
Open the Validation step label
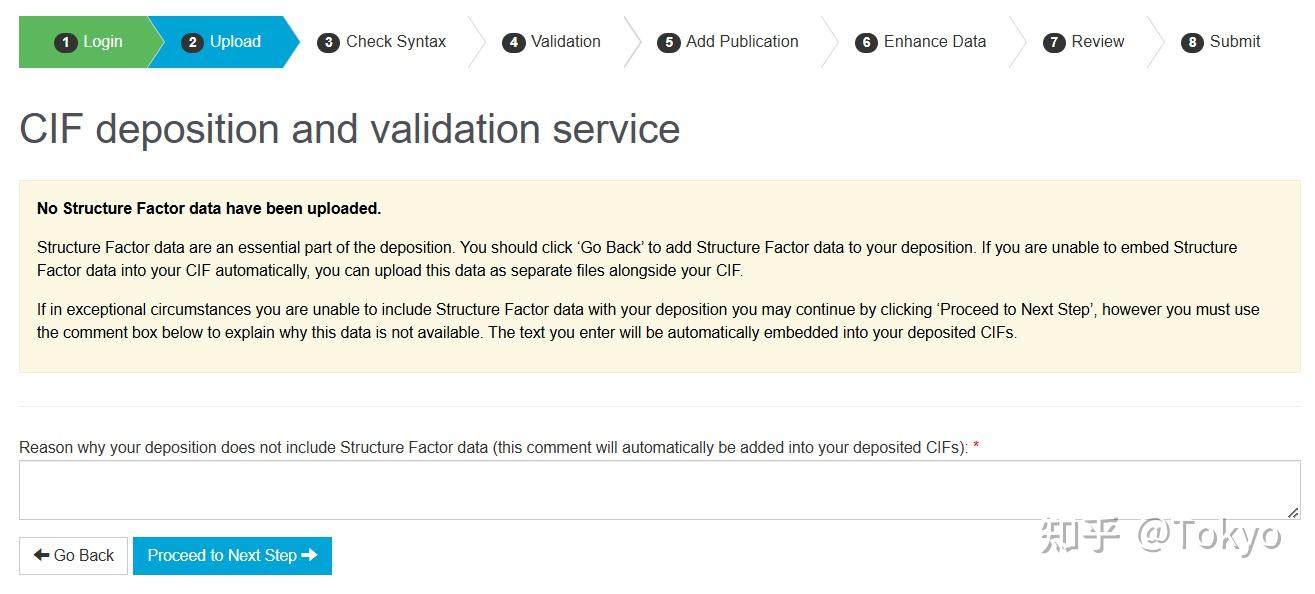566,42
